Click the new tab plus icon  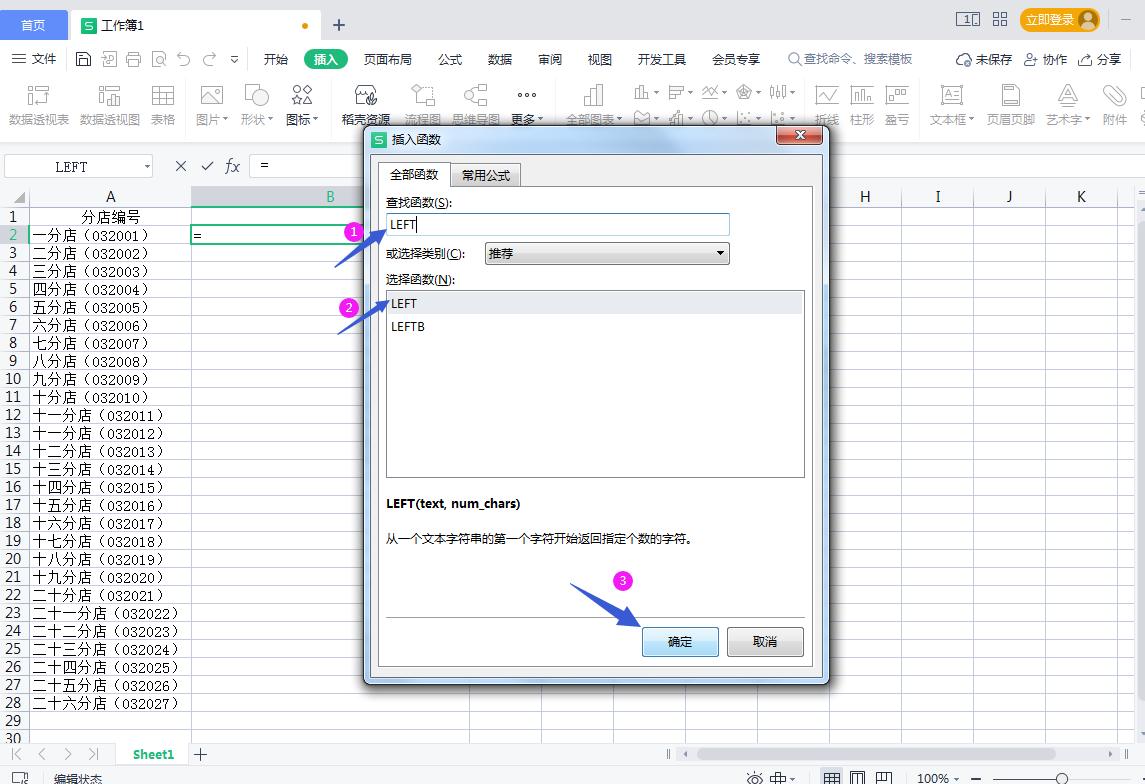[x=339, y=25]
